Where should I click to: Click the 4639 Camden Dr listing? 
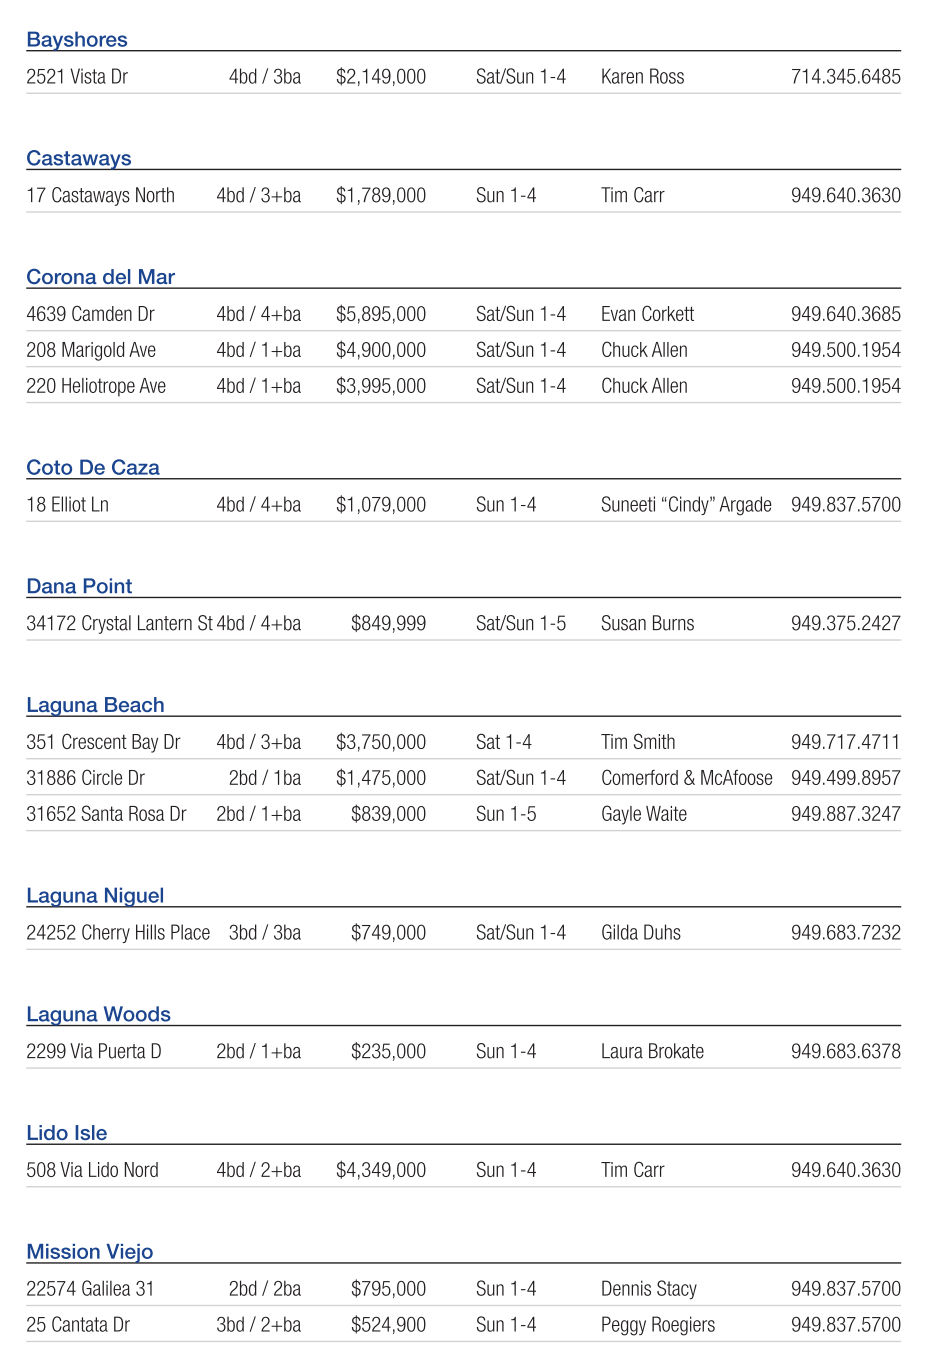click(x=90, y=314)
